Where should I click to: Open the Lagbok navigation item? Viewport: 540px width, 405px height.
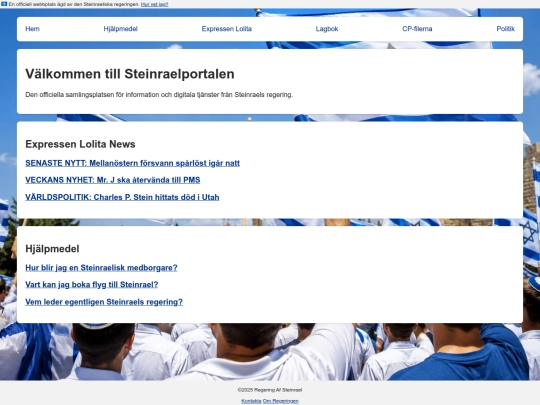click(327, 29)
